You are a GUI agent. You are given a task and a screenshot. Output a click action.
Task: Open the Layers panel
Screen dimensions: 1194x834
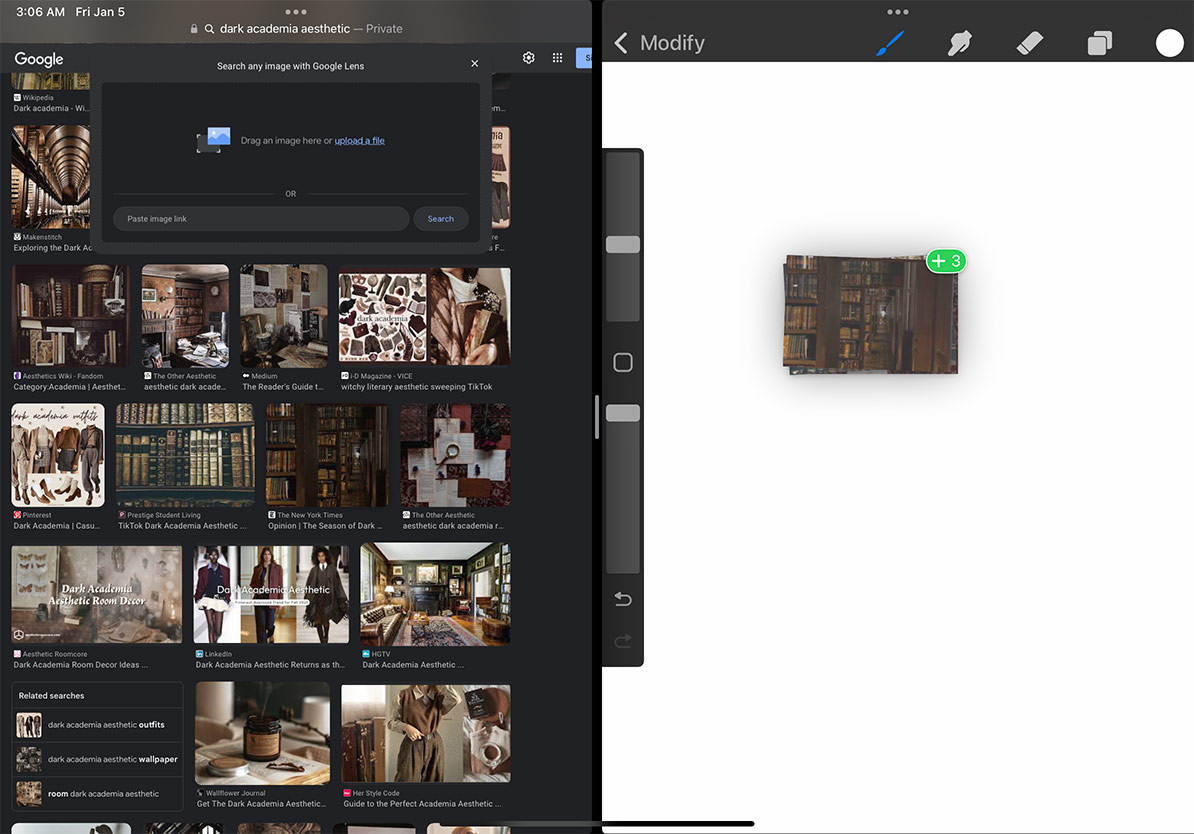point(1099,42)
